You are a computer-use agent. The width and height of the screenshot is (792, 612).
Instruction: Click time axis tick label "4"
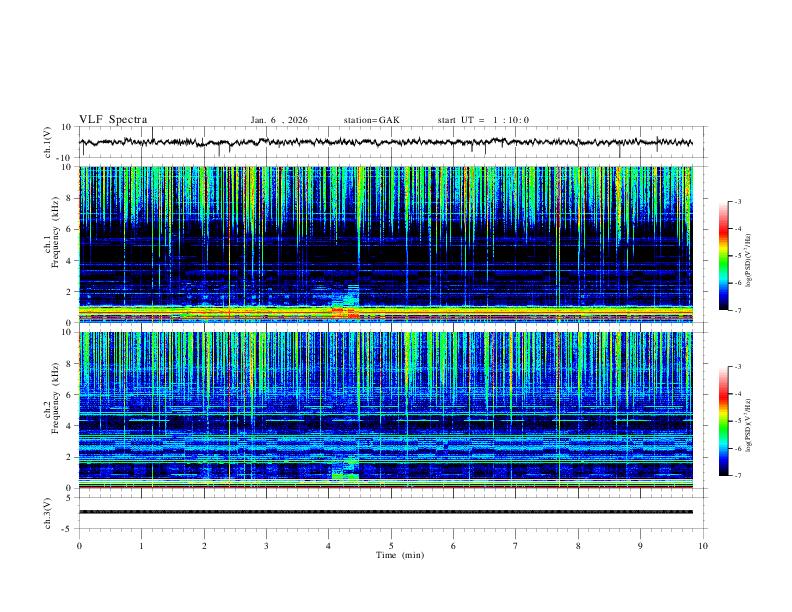click(x=329, y=546)
